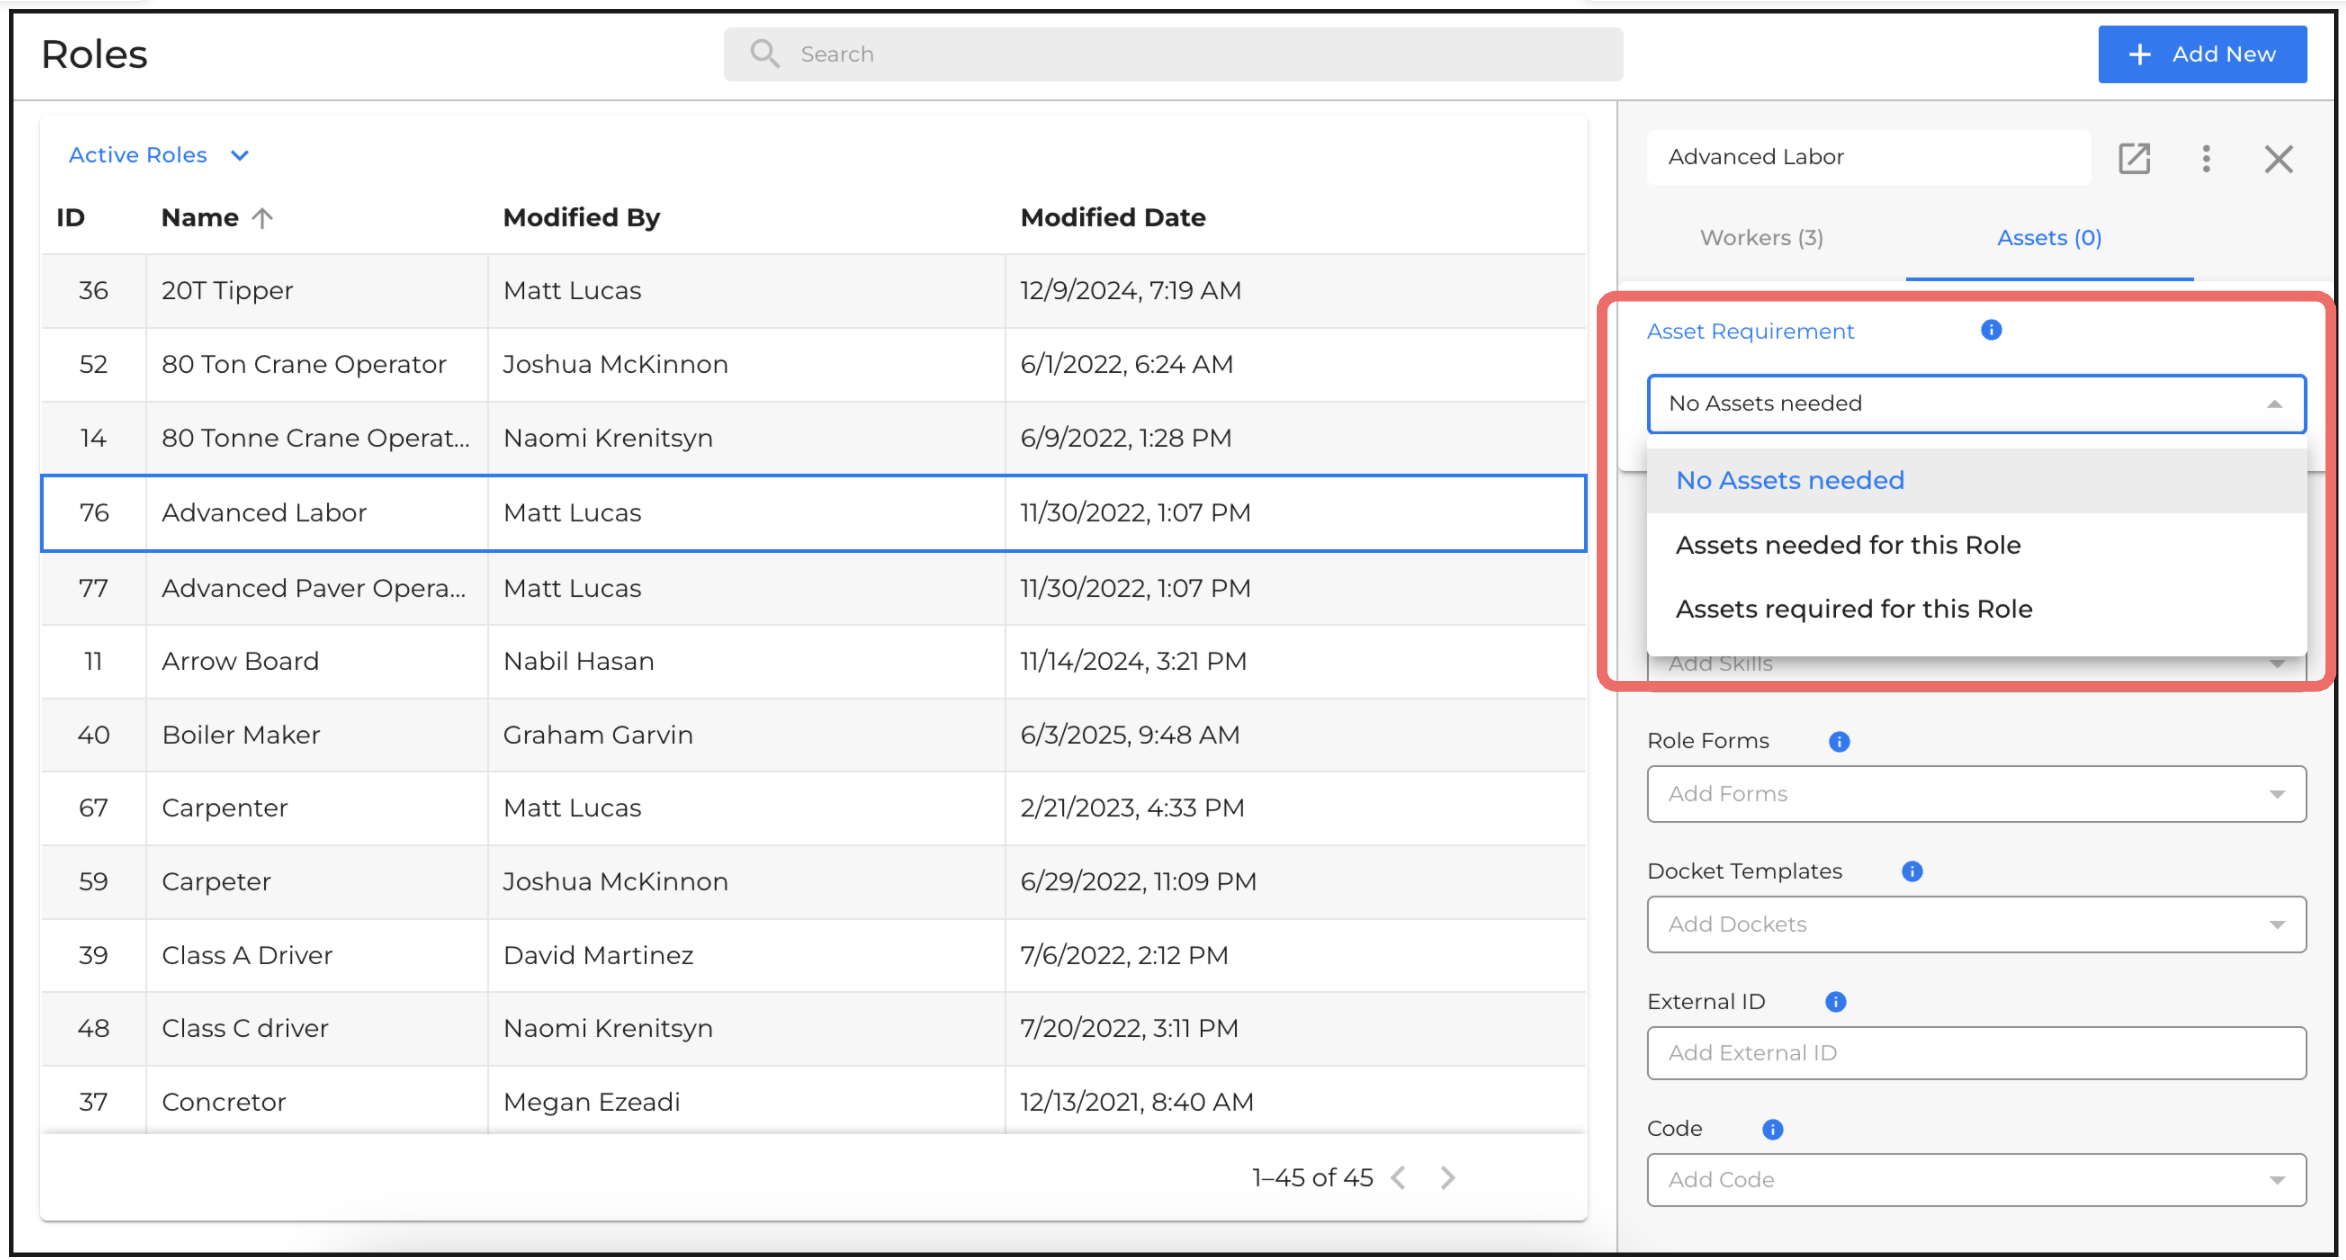This screenshot has height=1260, width=2346.
Task: Click the Add External ID field
Action: pos(1976,1052)
